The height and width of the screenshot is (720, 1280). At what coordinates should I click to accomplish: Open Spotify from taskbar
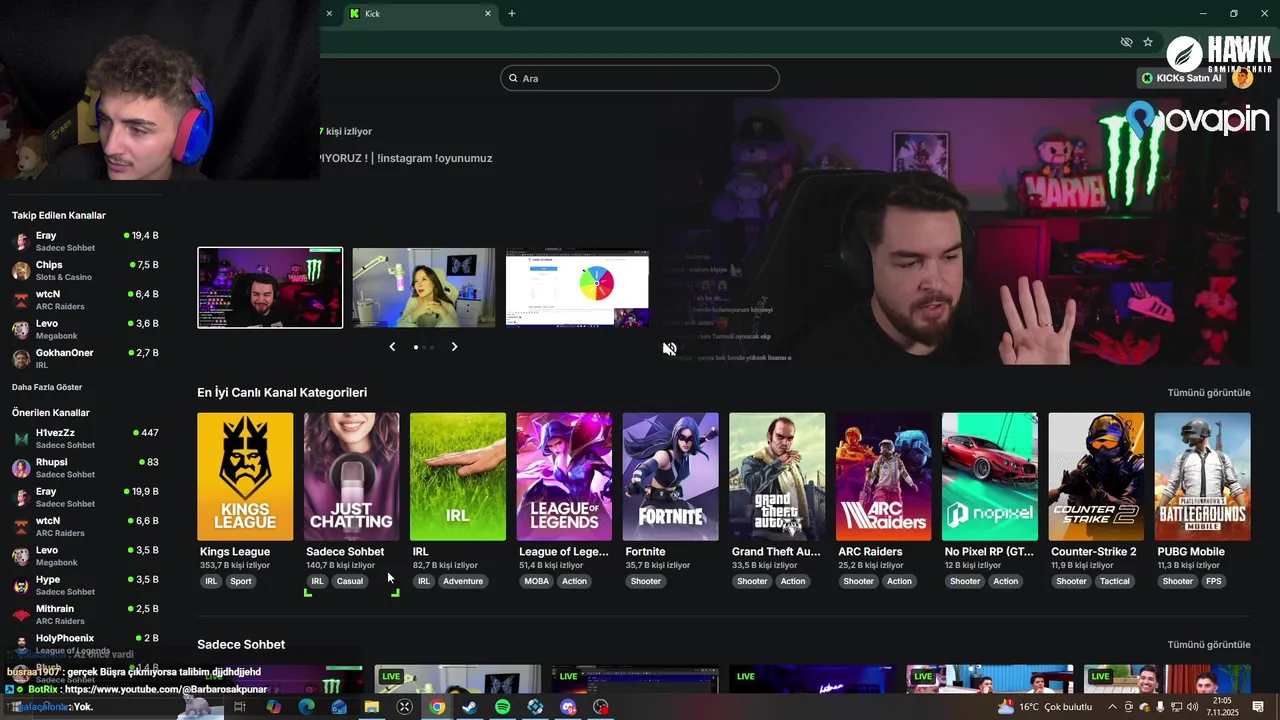click(502, 707)
